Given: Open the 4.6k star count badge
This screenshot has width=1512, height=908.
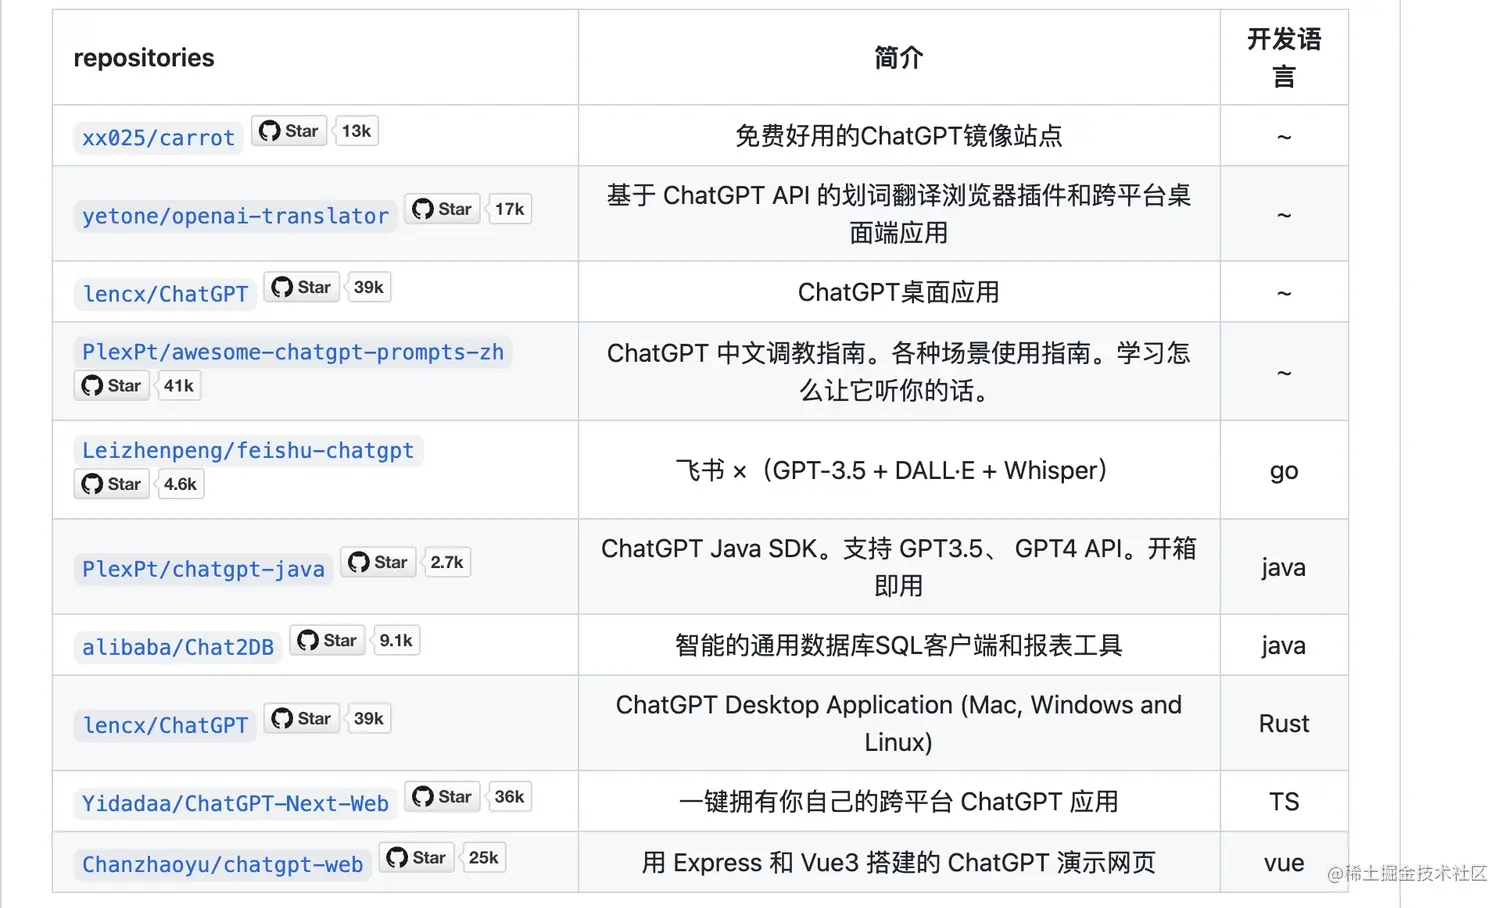Looking at the screenshot, I should 180,484.
